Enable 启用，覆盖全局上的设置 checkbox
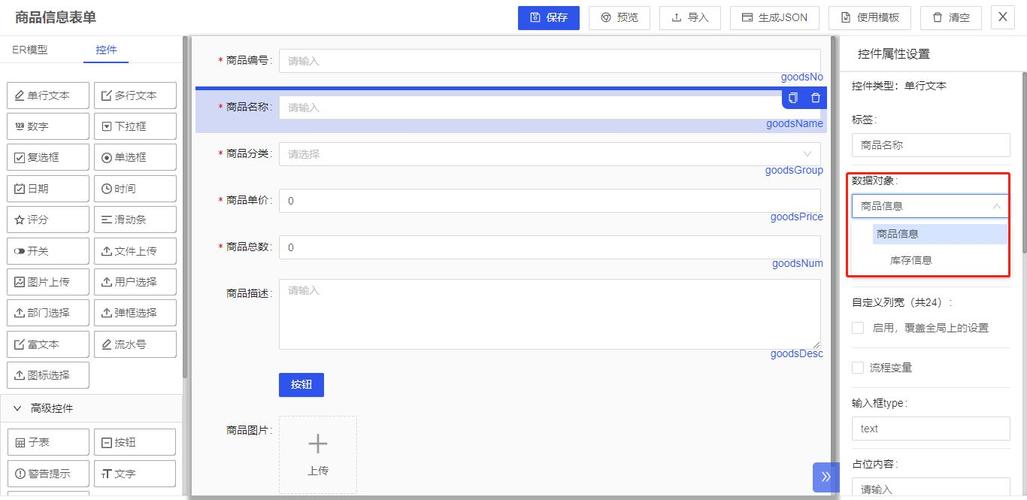Image resolution: width=1027 pixels, height=500 pixels. (857, 328)
